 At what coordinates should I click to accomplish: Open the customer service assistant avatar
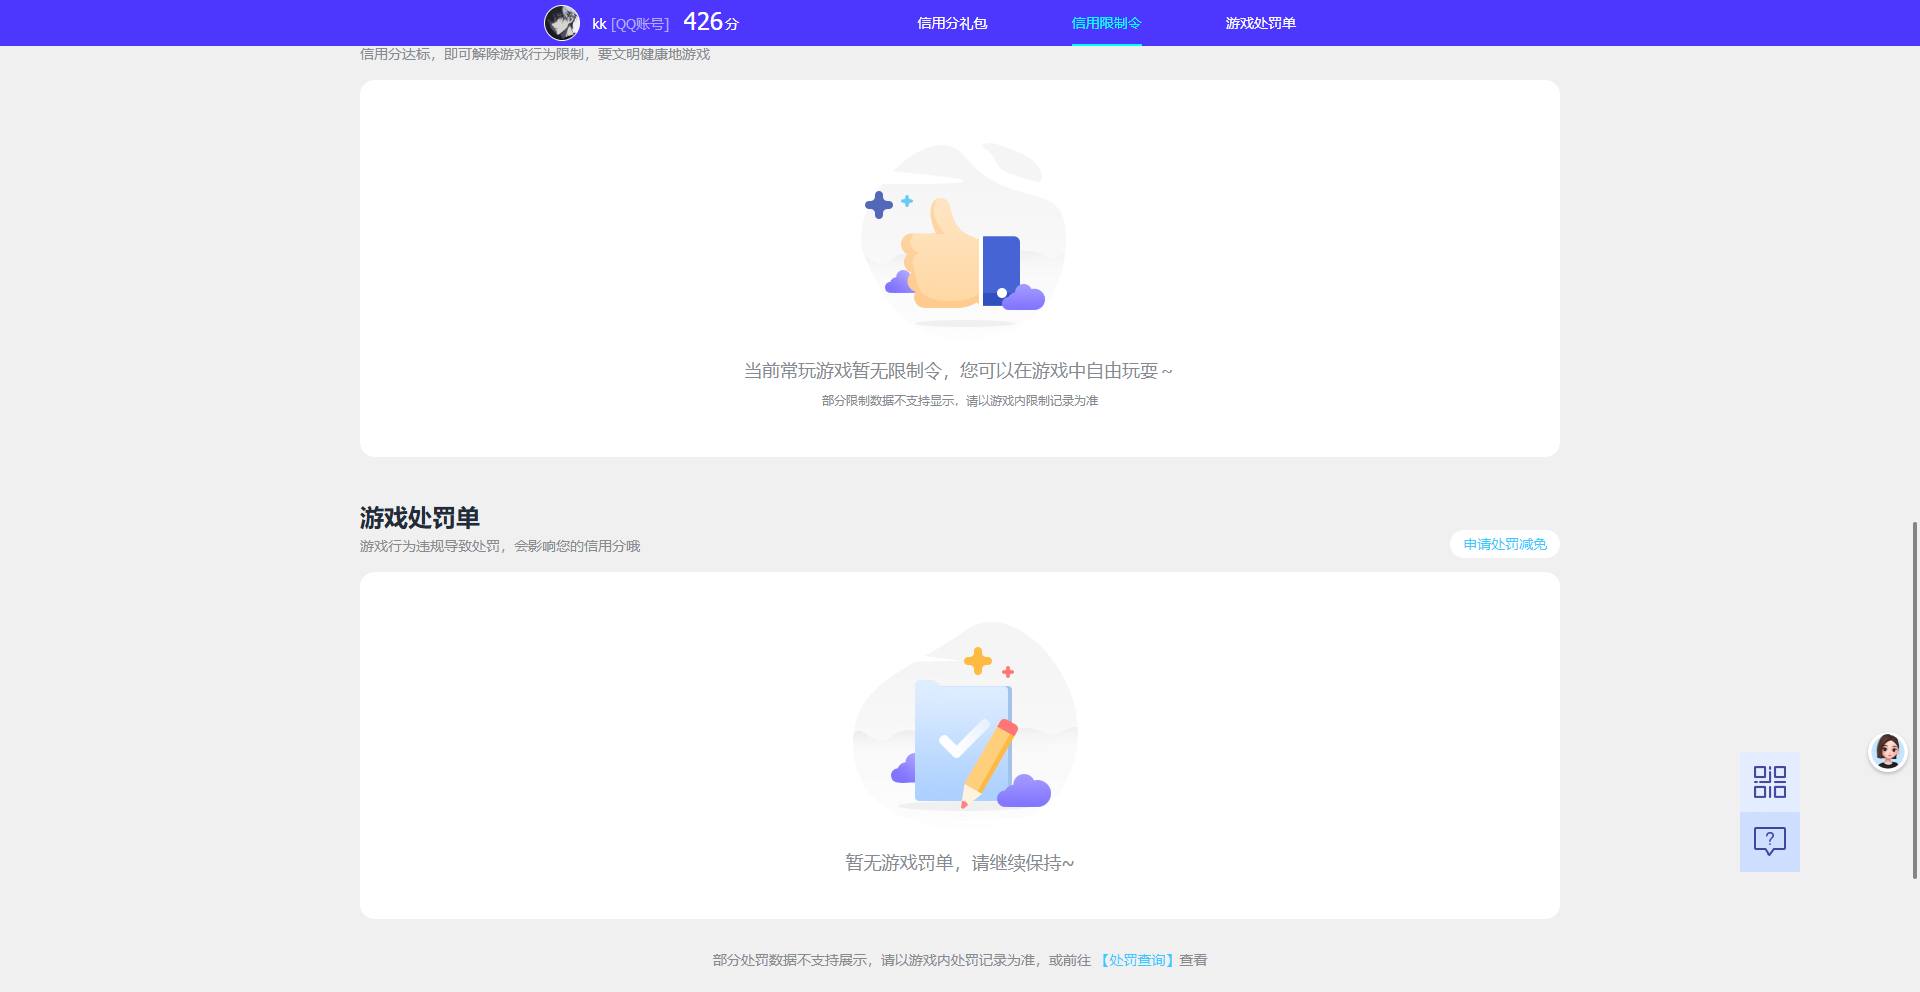tap(1887, 751)
